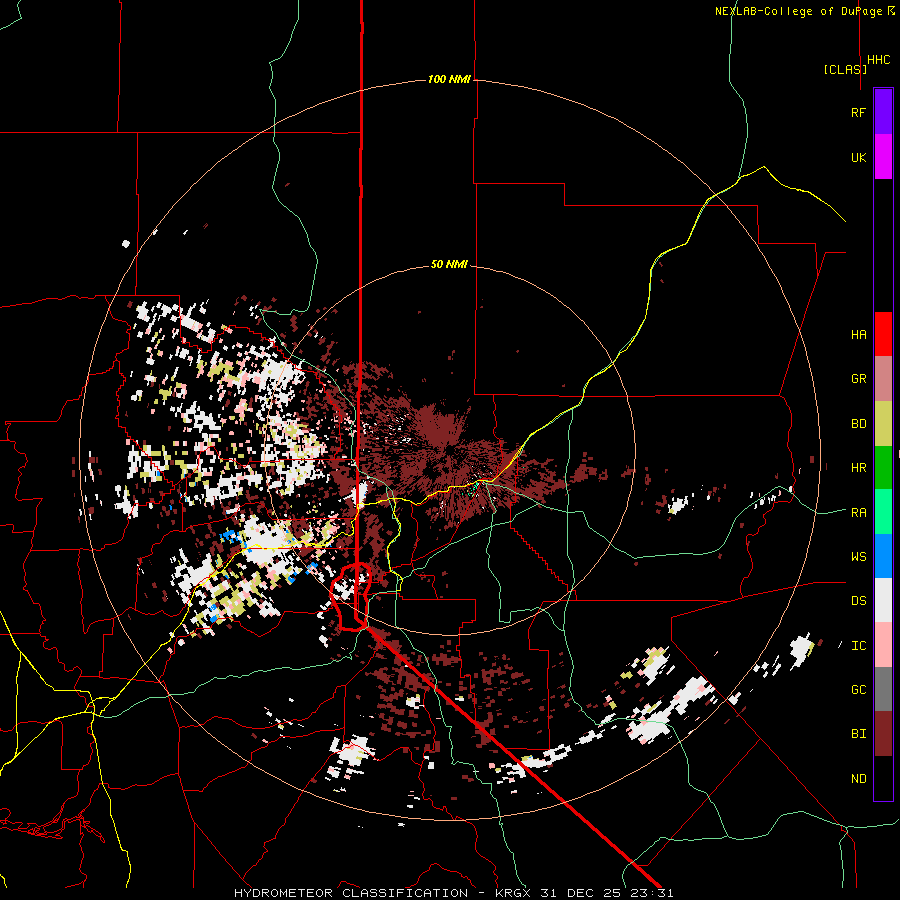Click the WS legend label
Viewport: 900px width, 900px height.
pyautogui.click(x=859, y=557)
